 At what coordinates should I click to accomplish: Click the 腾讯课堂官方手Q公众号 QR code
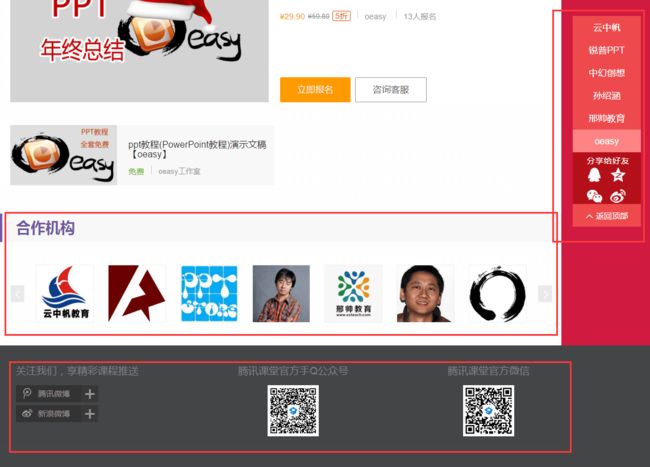293,411
